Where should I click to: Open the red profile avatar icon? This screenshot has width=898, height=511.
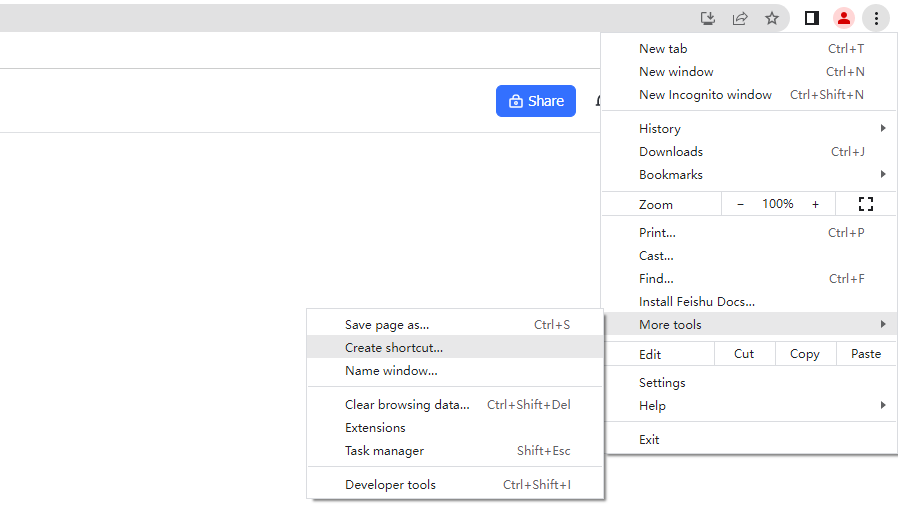pos(844,18)
